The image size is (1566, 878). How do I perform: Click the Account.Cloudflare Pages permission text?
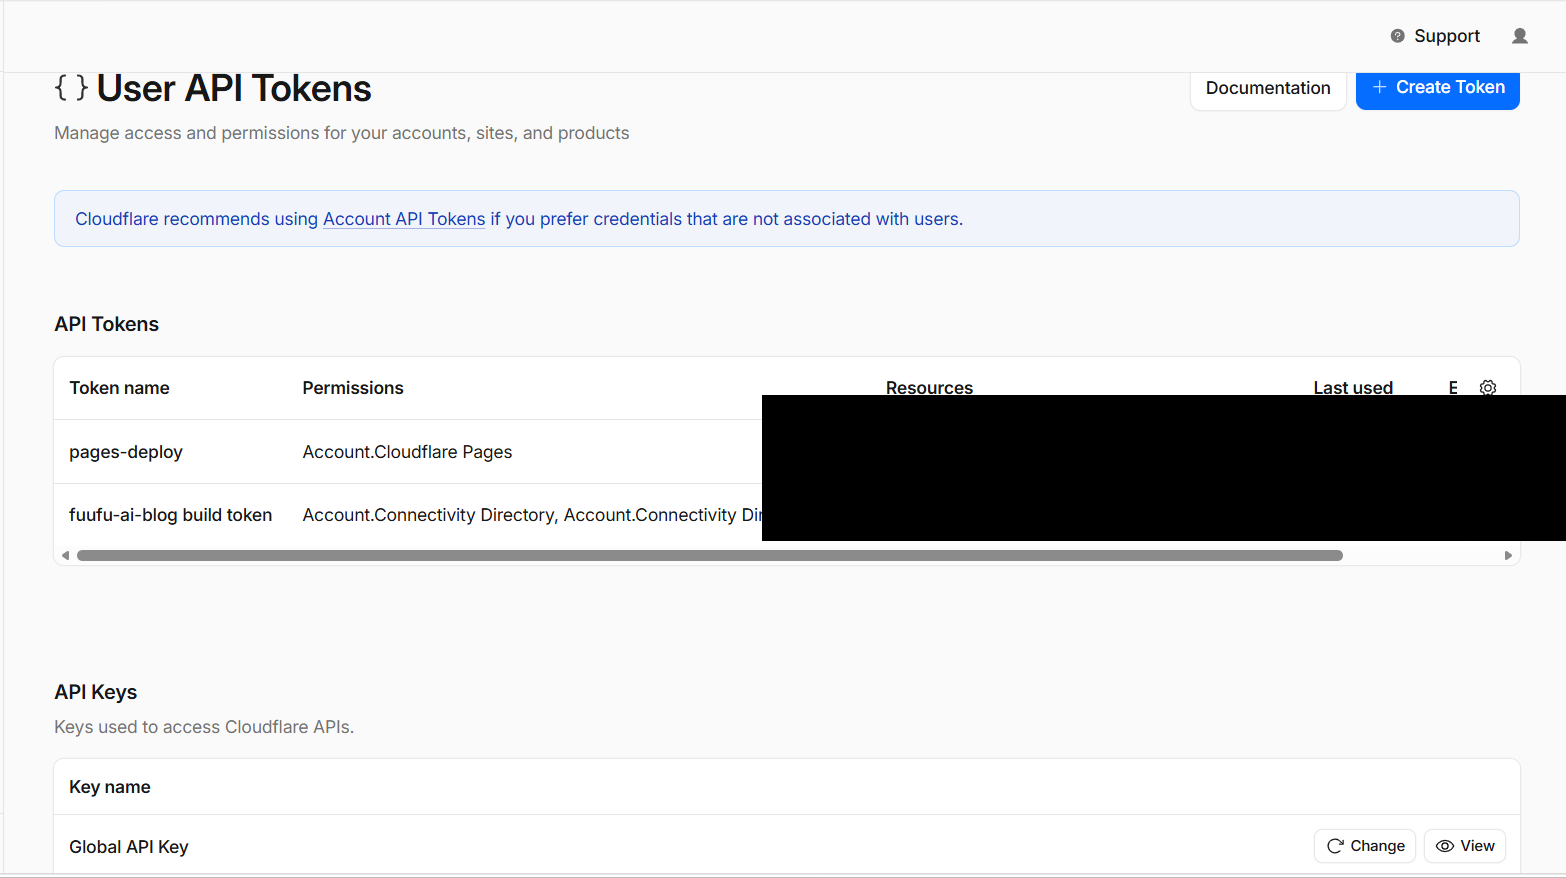(x=407, y=452)
